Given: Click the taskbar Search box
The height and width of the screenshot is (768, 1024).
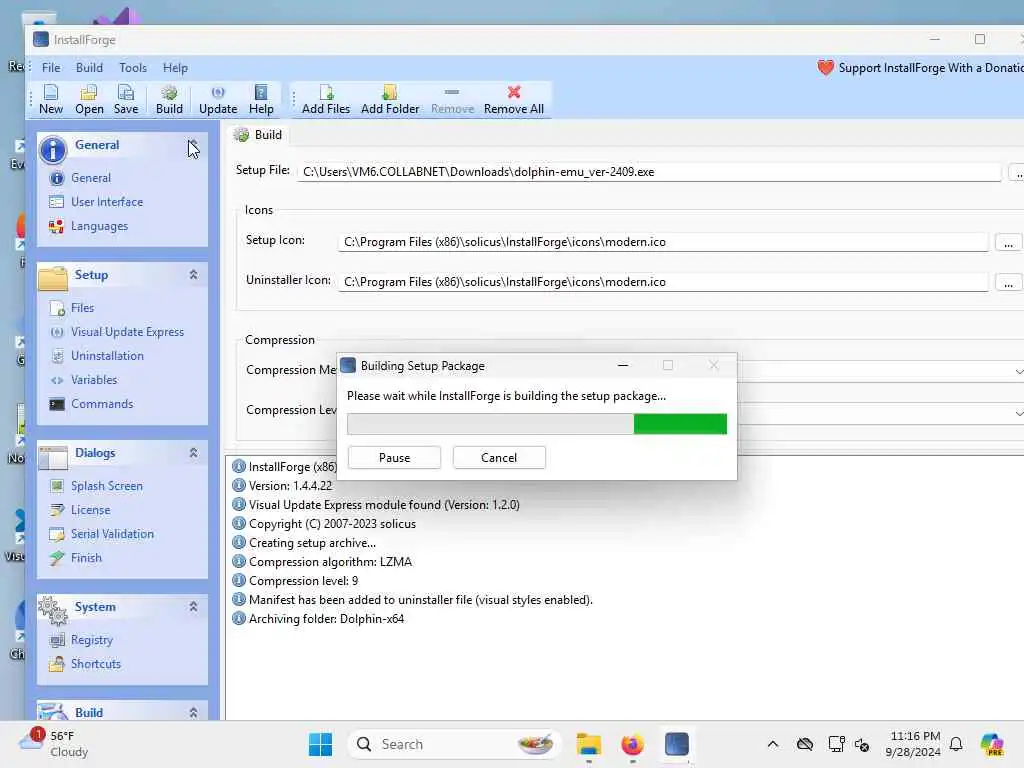Looking at the screenshot, I should (455, 744).
